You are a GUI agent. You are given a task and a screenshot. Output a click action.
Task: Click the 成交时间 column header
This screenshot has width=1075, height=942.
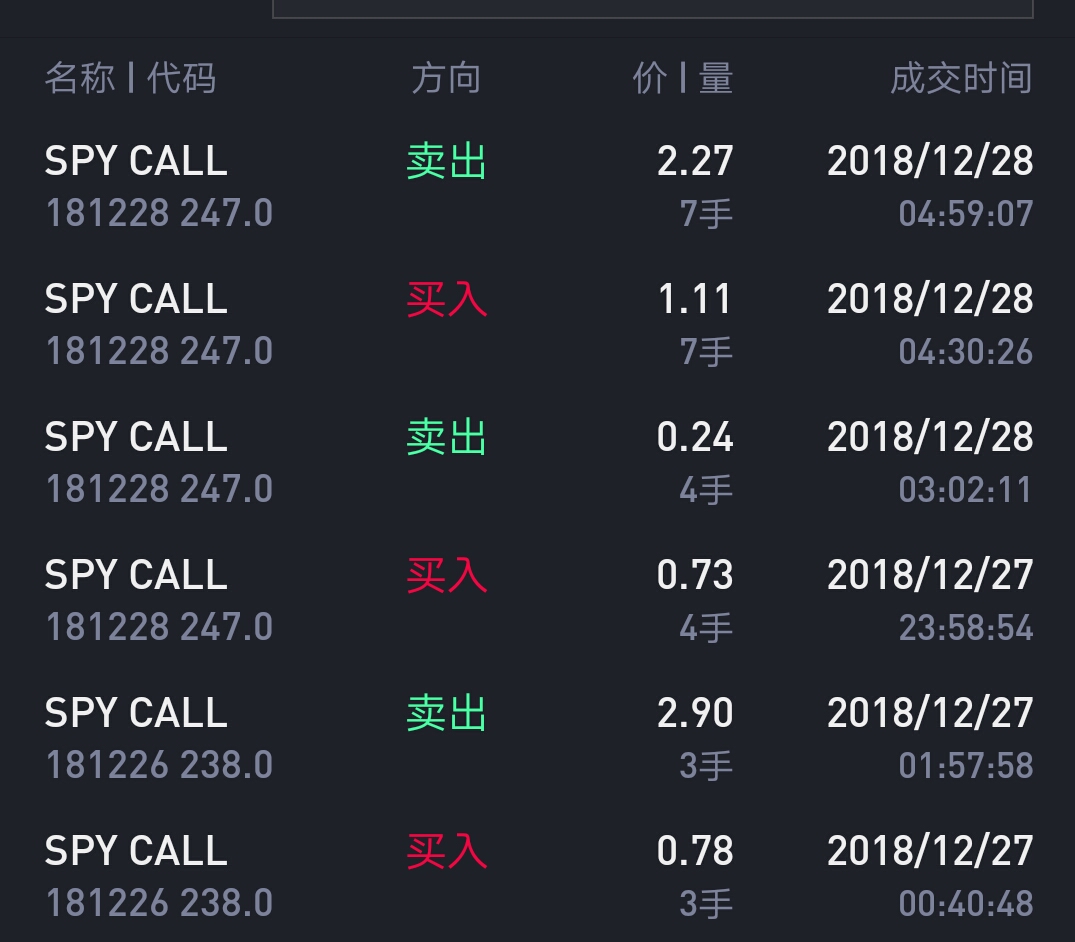[x=961, y=77]
